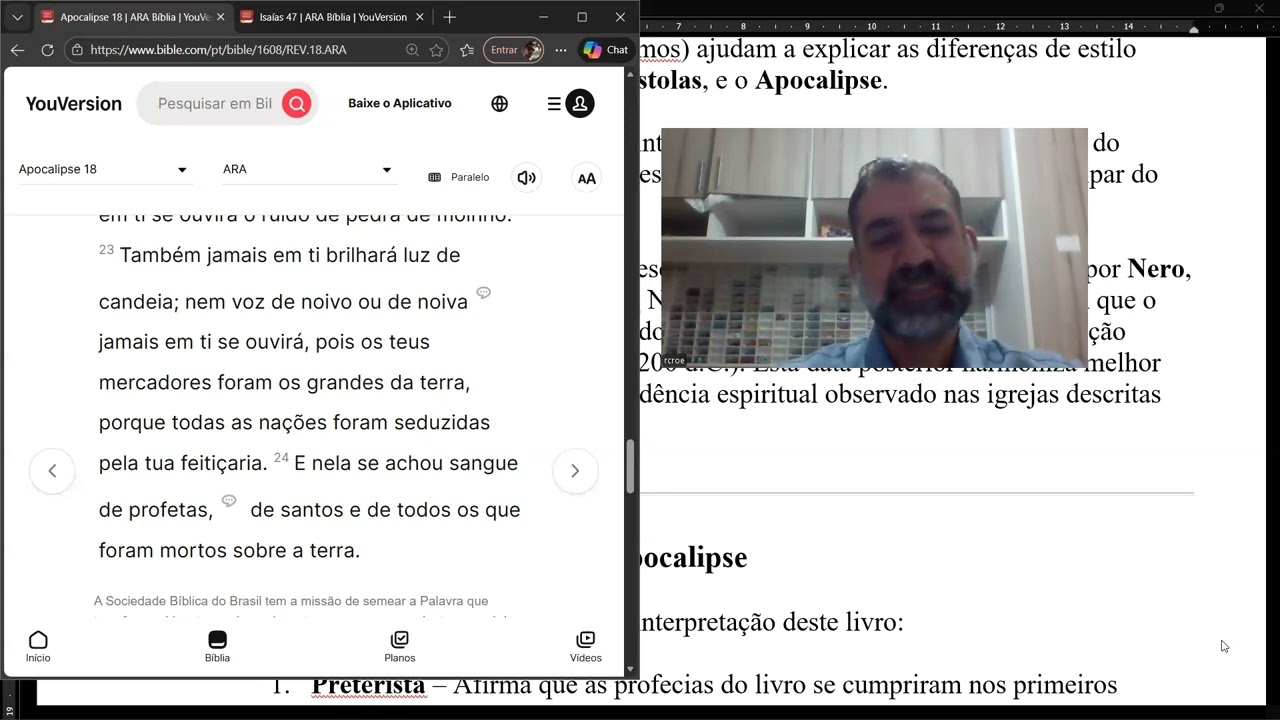The image size is (1280, 720).
Task: Add this page to favorites star
Action: 436,50
